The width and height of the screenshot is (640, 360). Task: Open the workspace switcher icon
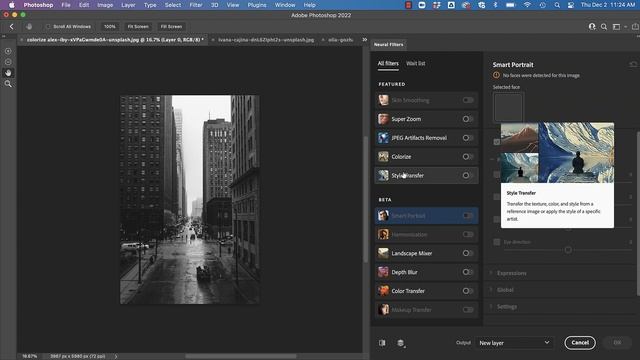point(617,27)
